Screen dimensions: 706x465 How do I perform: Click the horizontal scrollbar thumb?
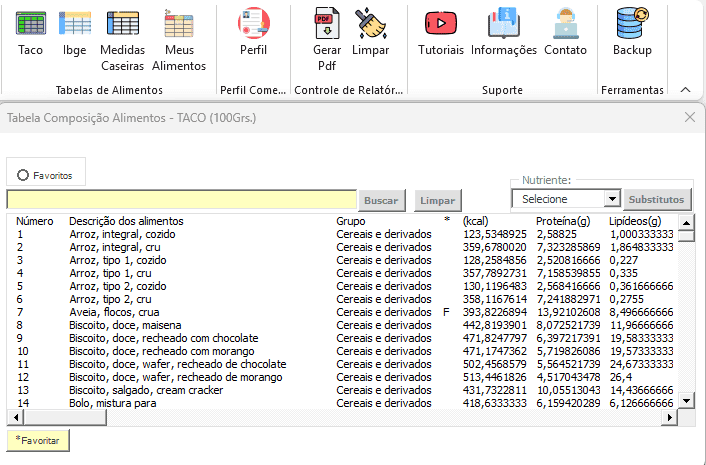point(65,417)
